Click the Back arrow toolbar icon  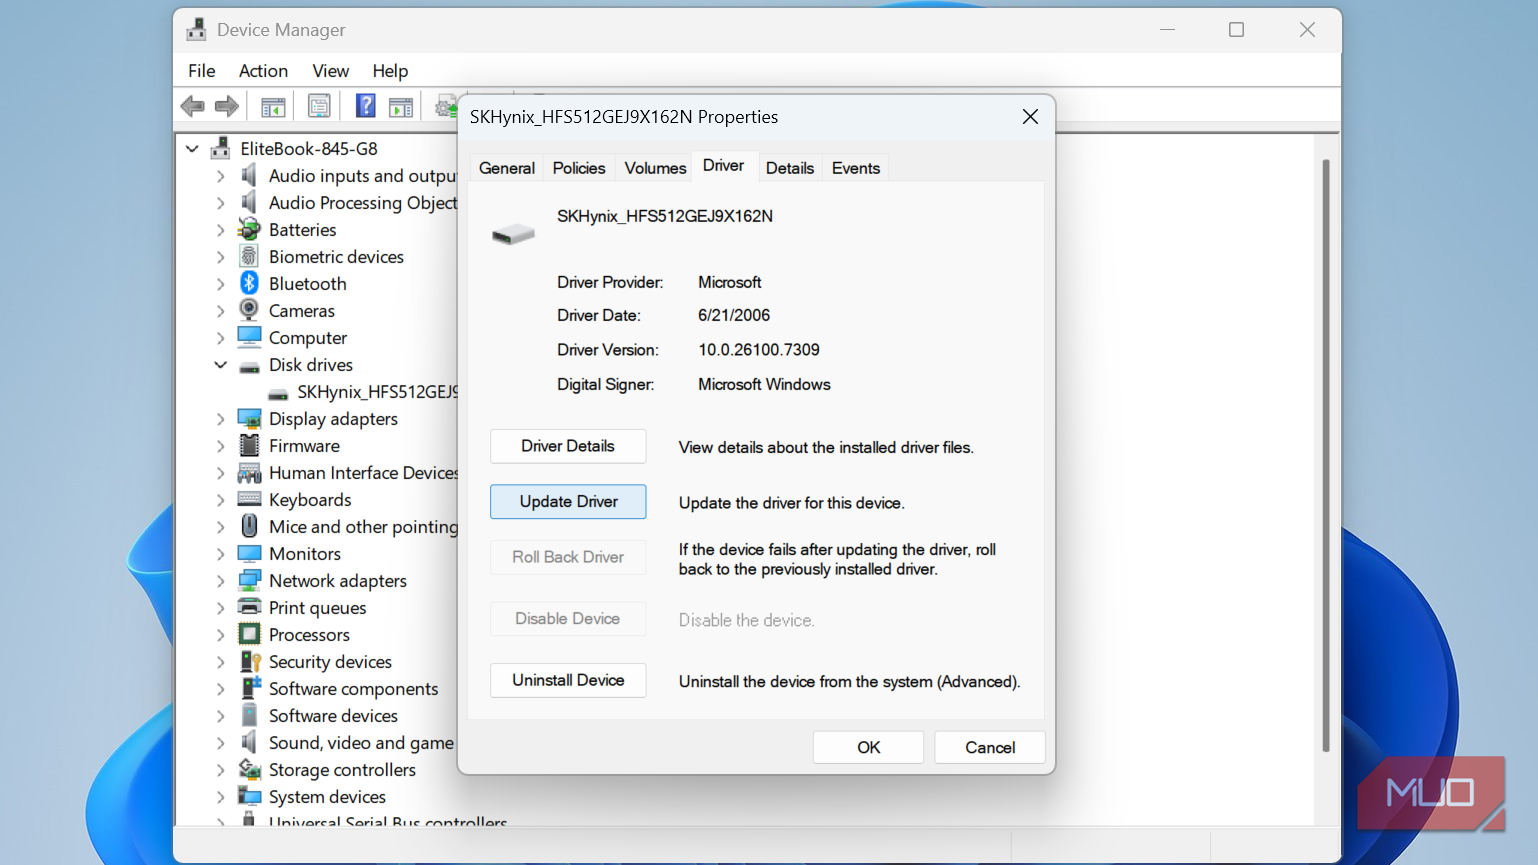pyautogui.click(x=193, y=106)
